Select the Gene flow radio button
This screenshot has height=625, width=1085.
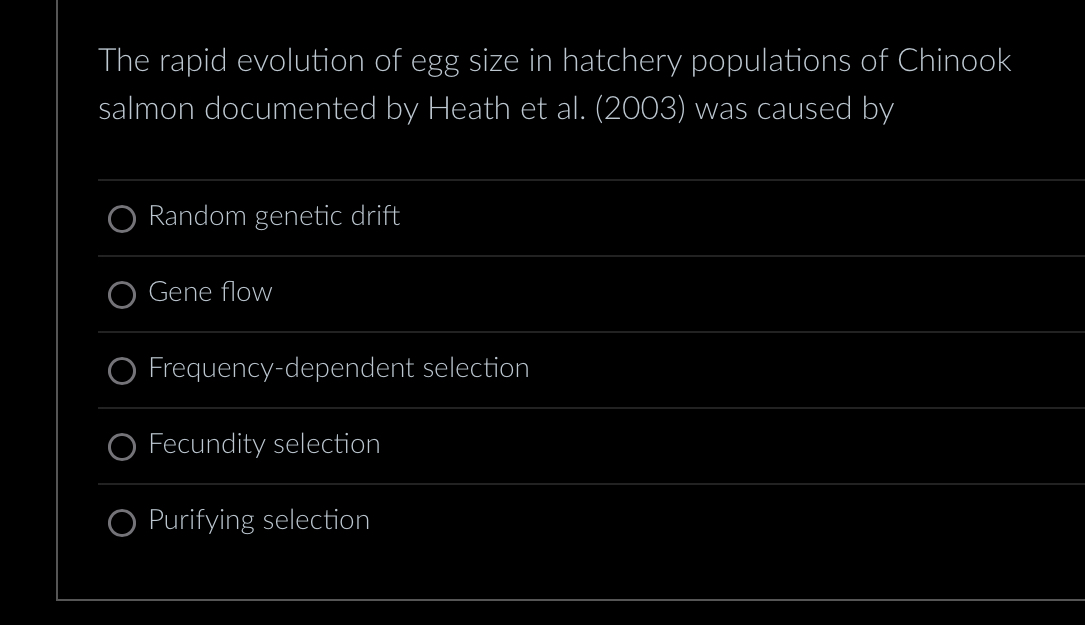click(121, 295)
